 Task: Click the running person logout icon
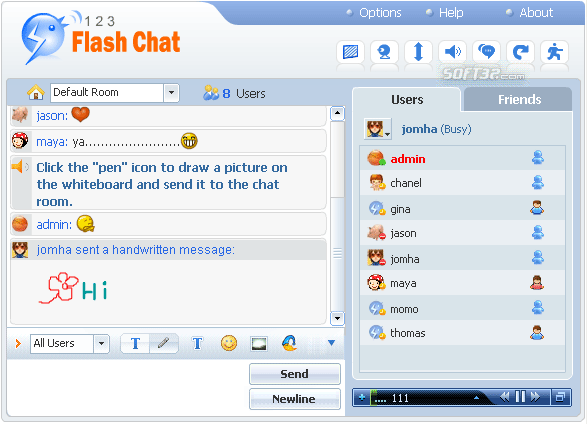554,52
